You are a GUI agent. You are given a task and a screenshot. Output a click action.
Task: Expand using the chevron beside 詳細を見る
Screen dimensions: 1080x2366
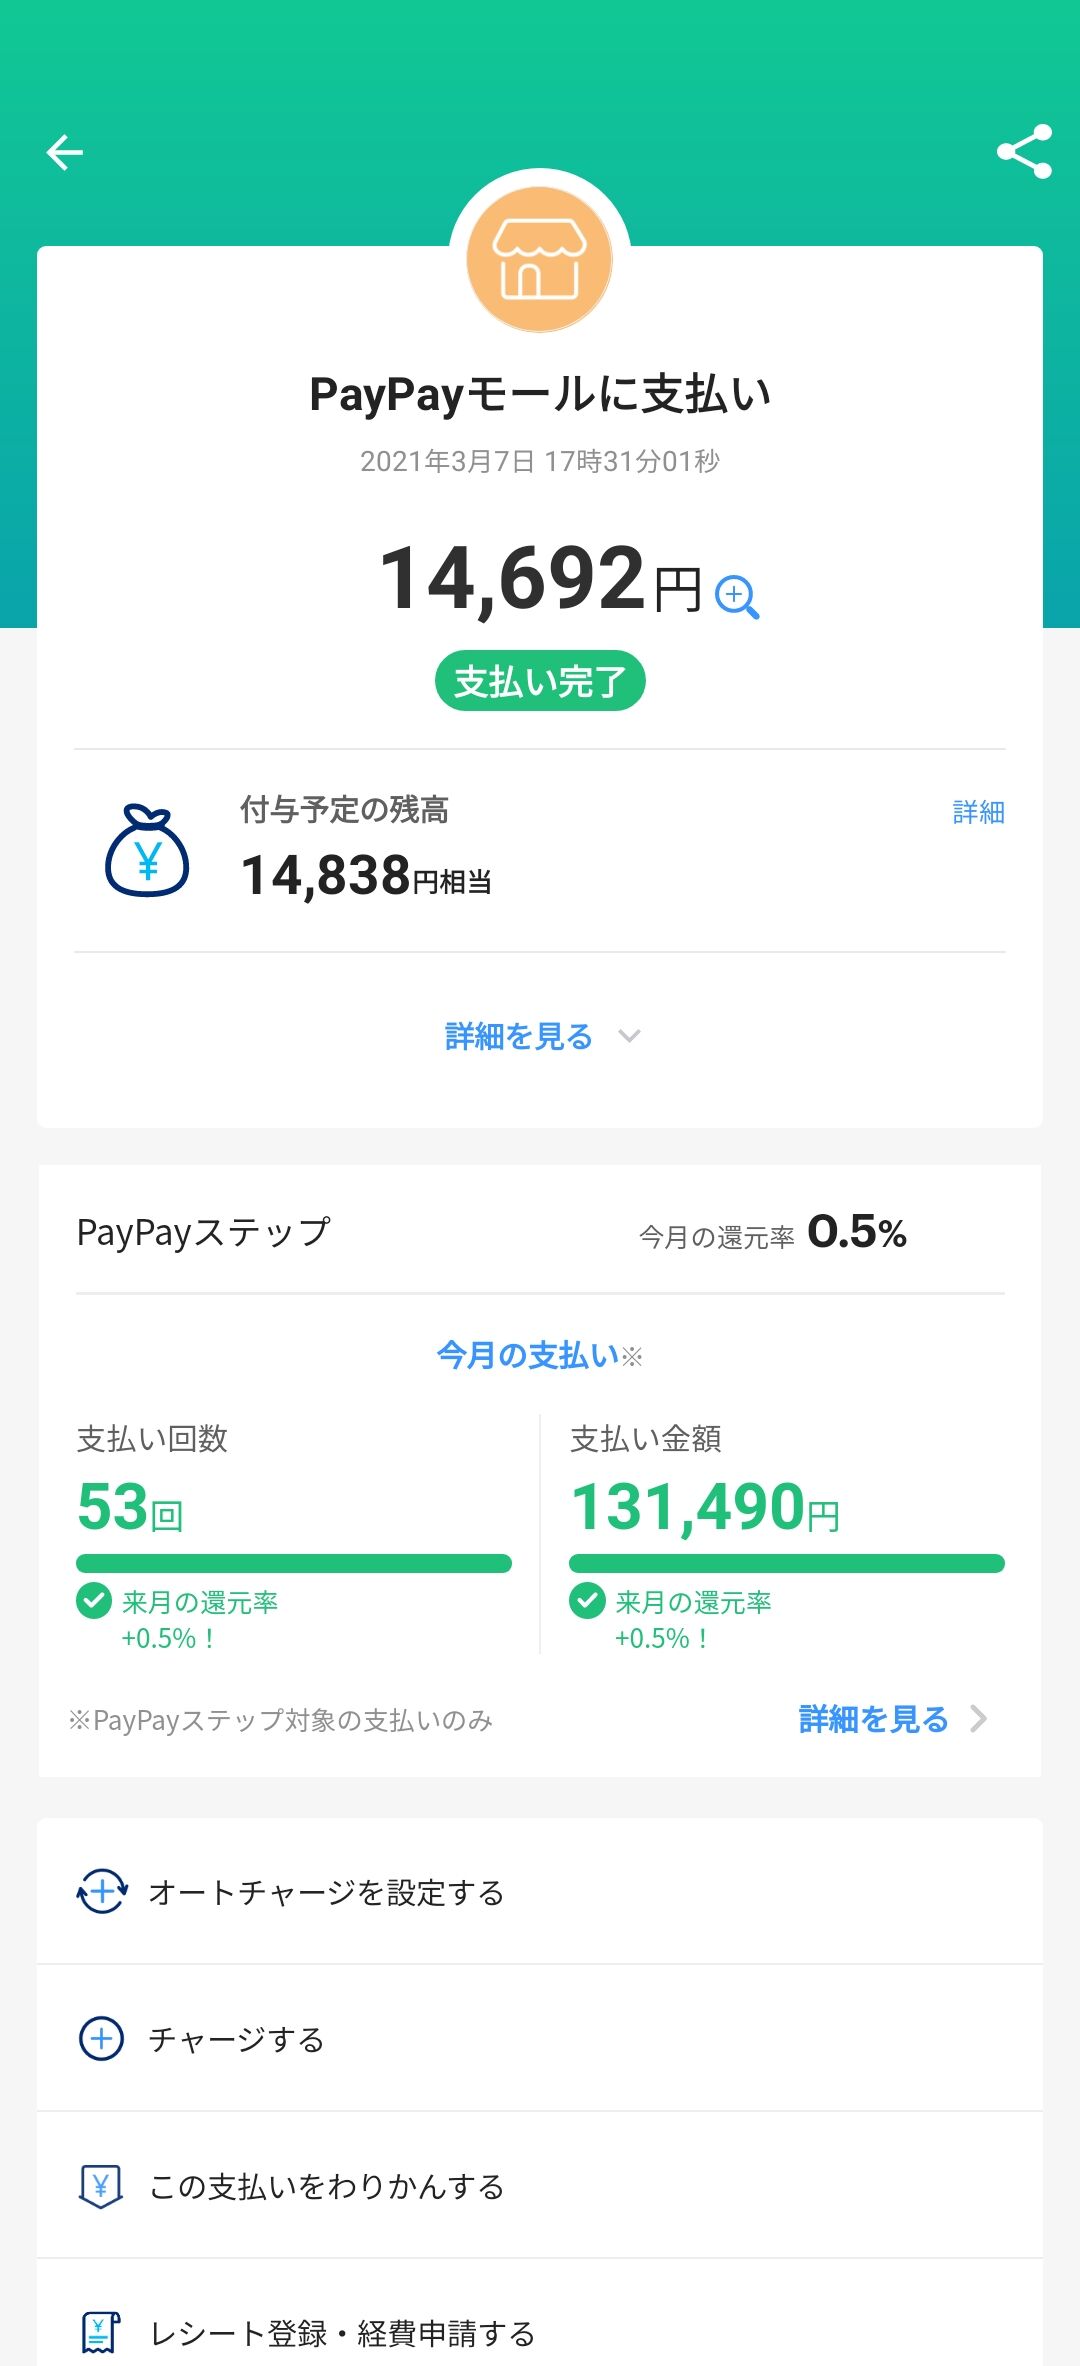[x=629, y=1036]
